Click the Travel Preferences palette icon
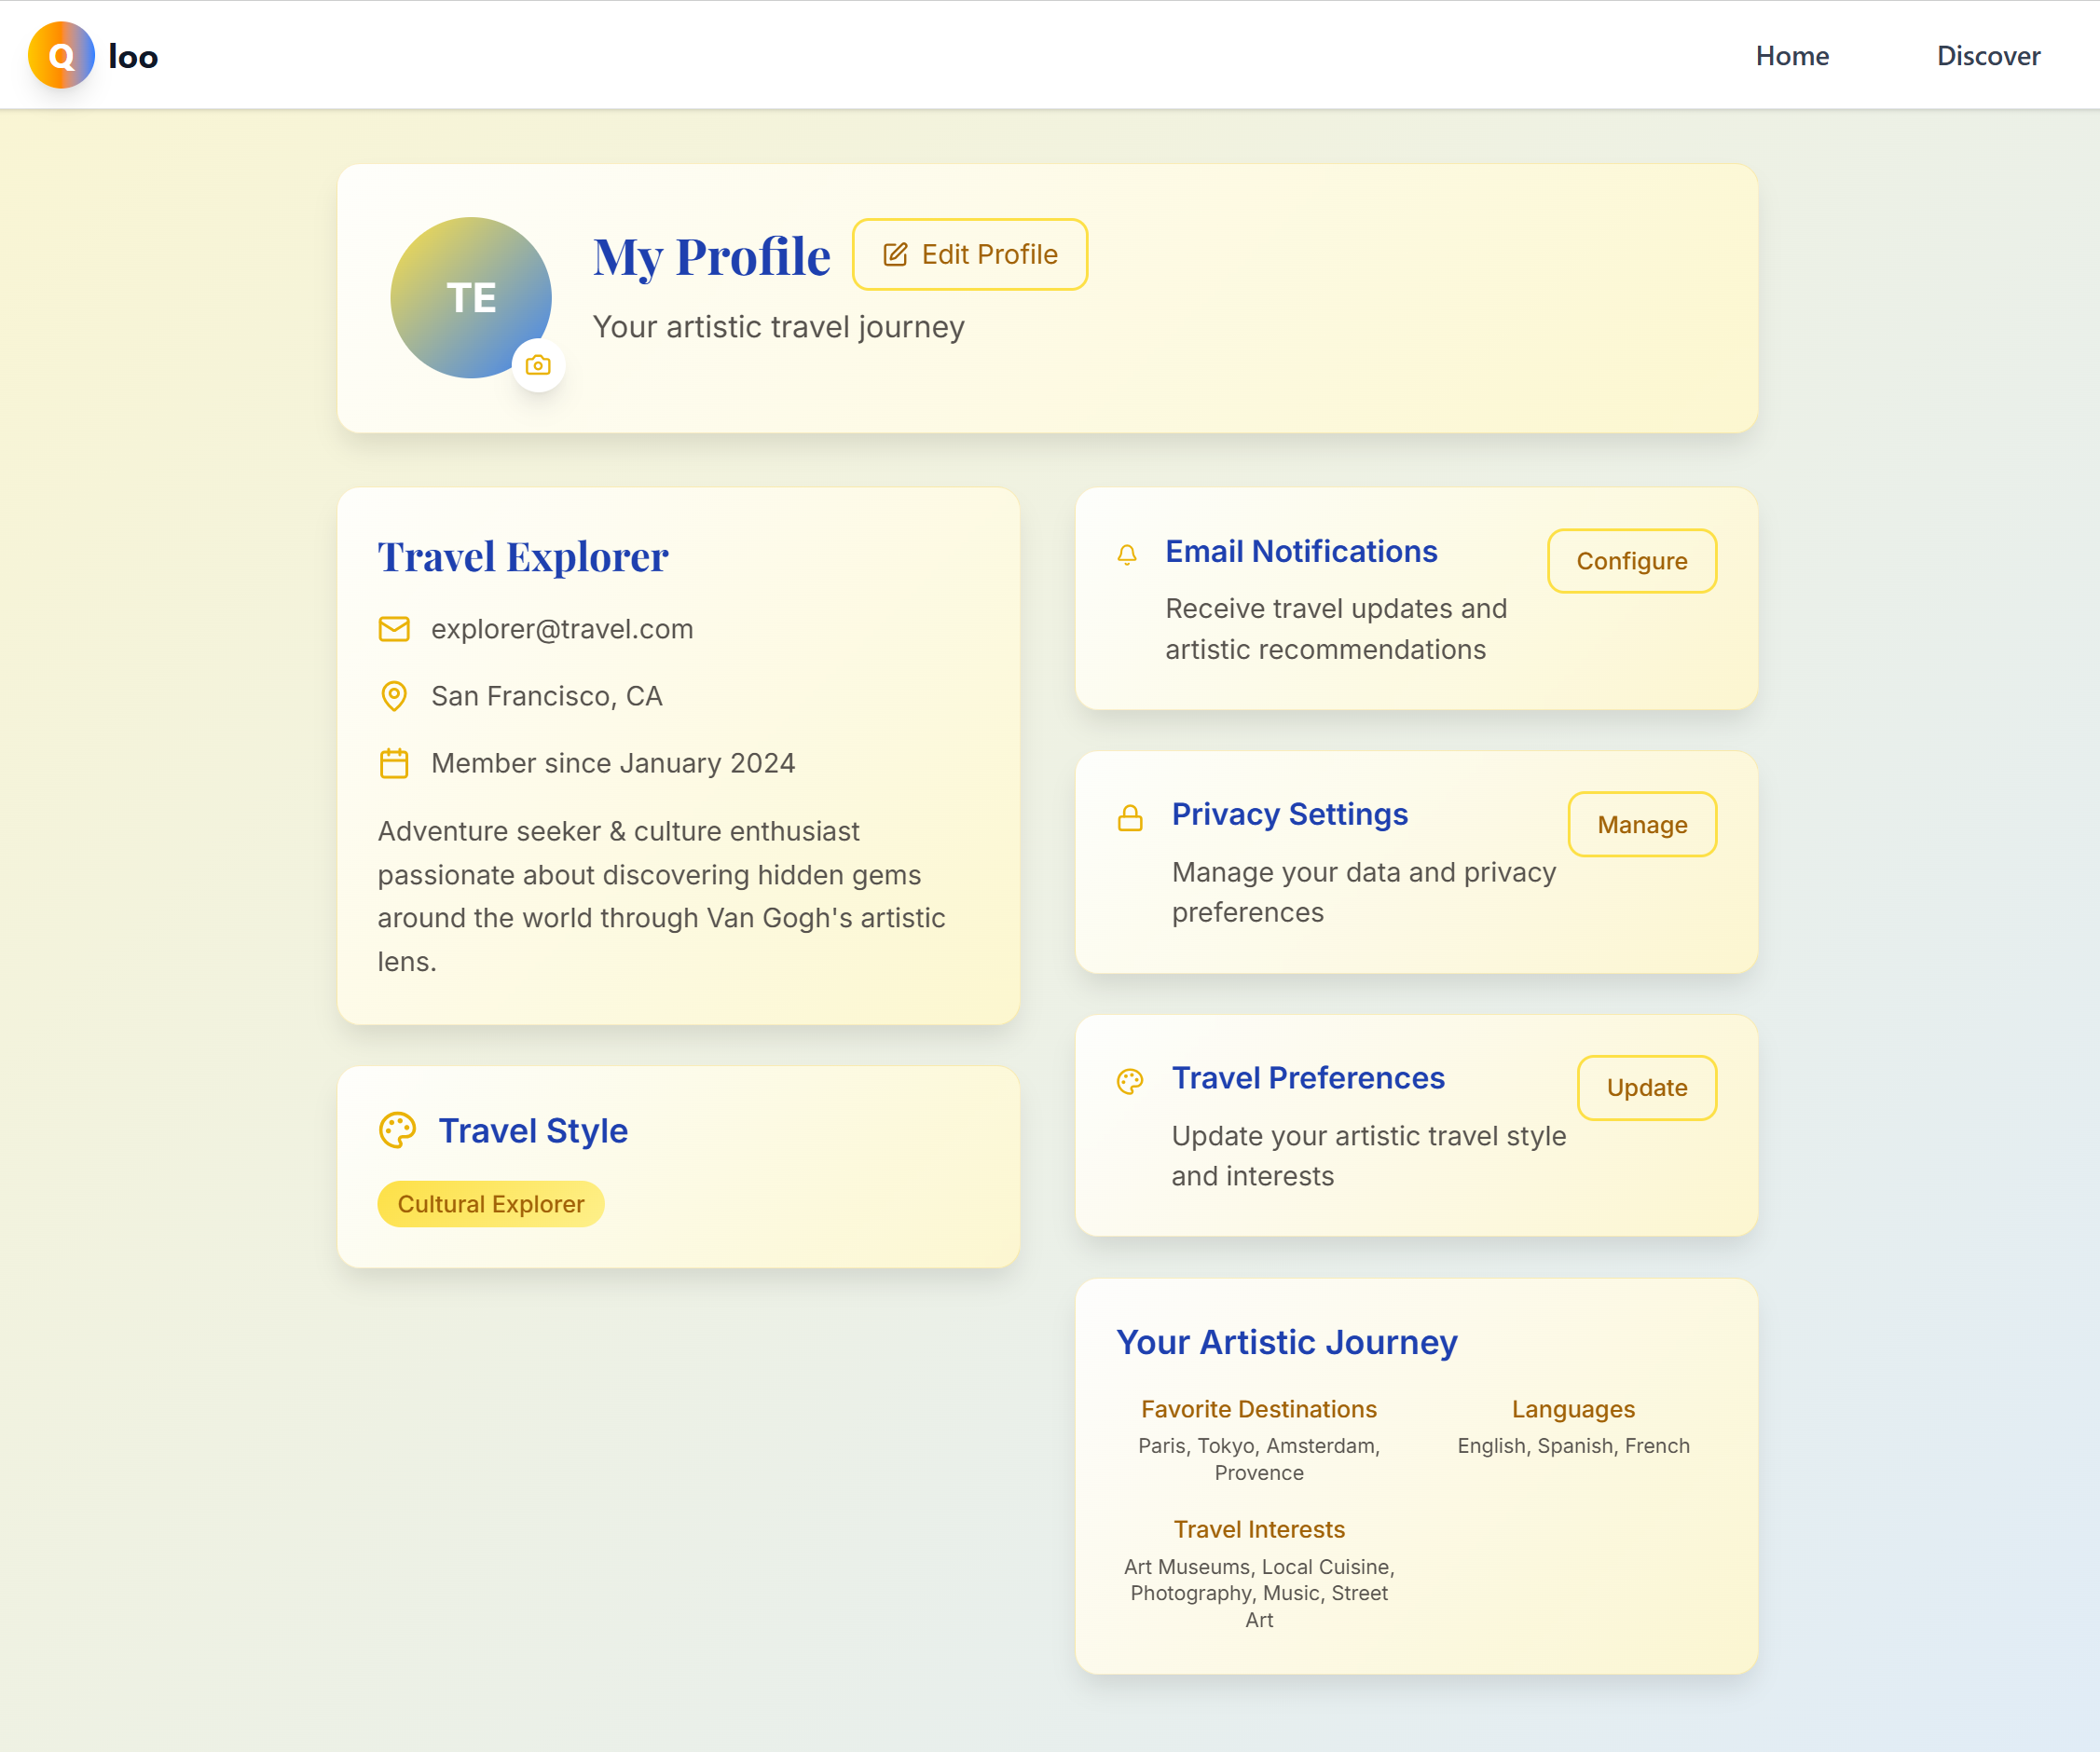This screenshot has height=1752, width=2100. pyautogui.click(x=1130, y=1081)
